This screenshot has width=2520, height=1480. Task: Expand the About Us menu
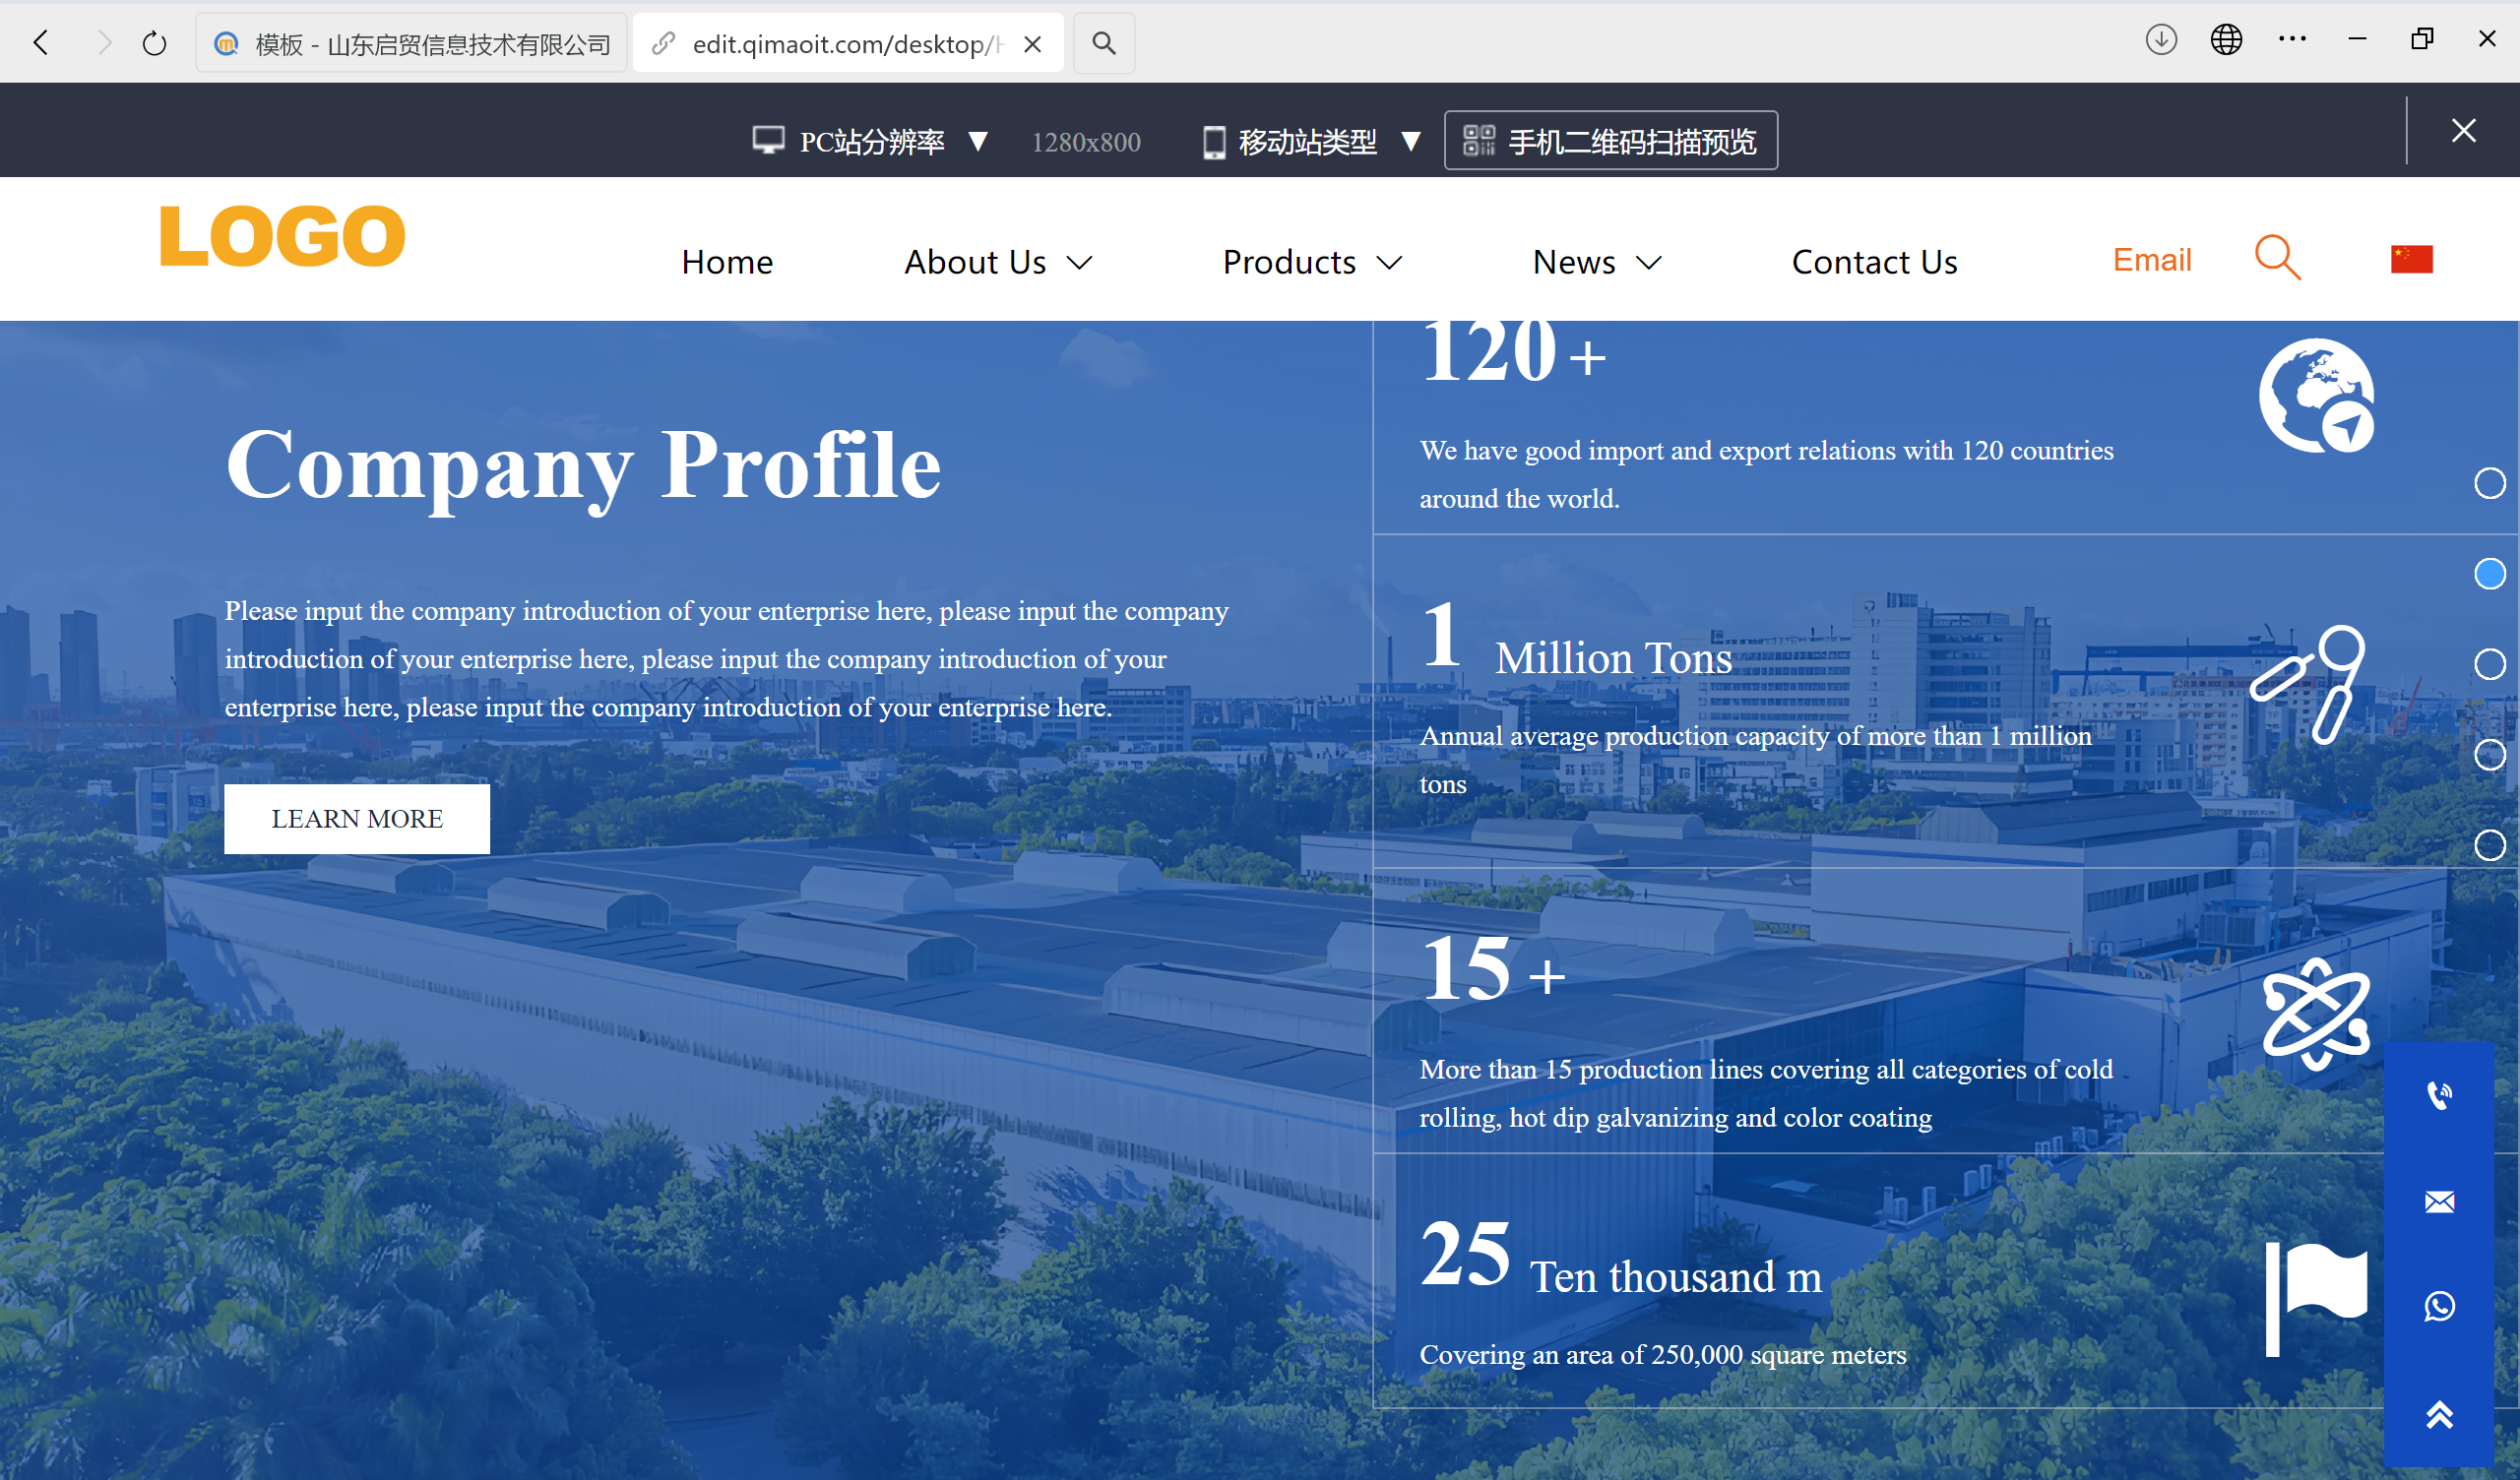[996, 262]
